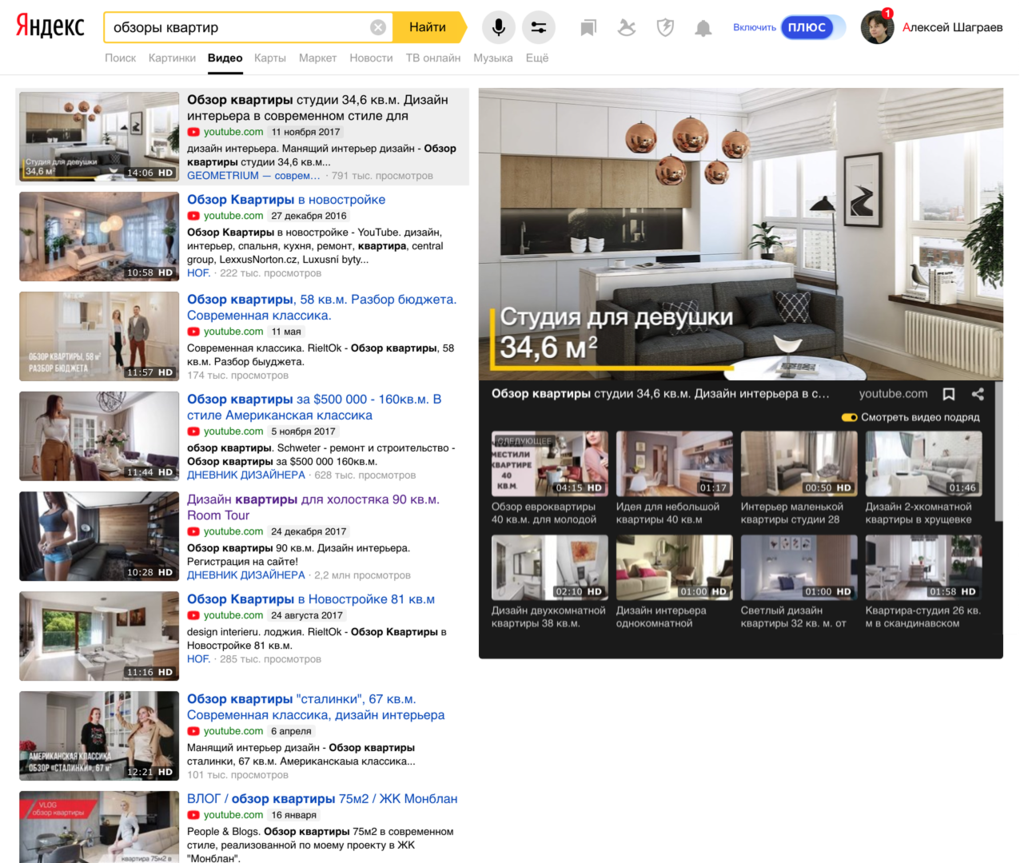Image resolution: width=1020 pixels, height=863 pixels.
Task: Click the search input field
Action: point(237,27)
